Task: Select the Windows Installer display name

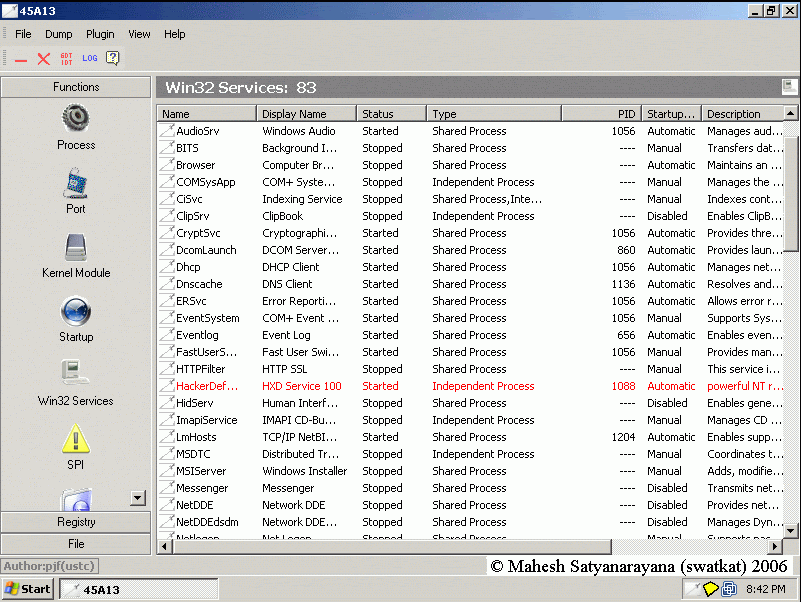Action: click(304, 471)
